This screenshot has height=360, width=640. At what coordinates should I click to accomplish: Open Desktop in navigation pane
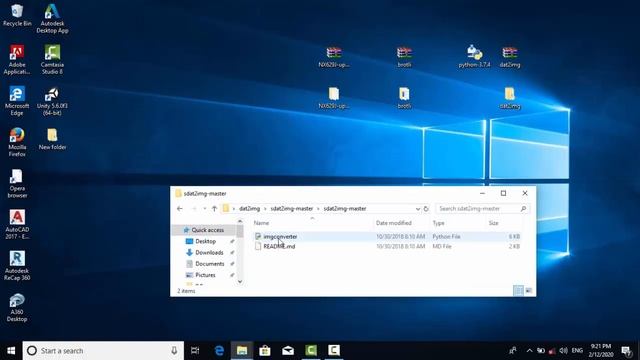[x=205, y=241]
